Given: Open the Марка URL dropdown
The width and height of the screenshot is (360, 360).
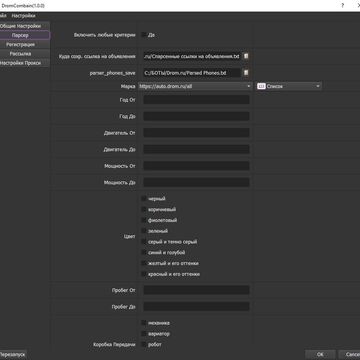Looking at the screenshot, I should [195, 86].
